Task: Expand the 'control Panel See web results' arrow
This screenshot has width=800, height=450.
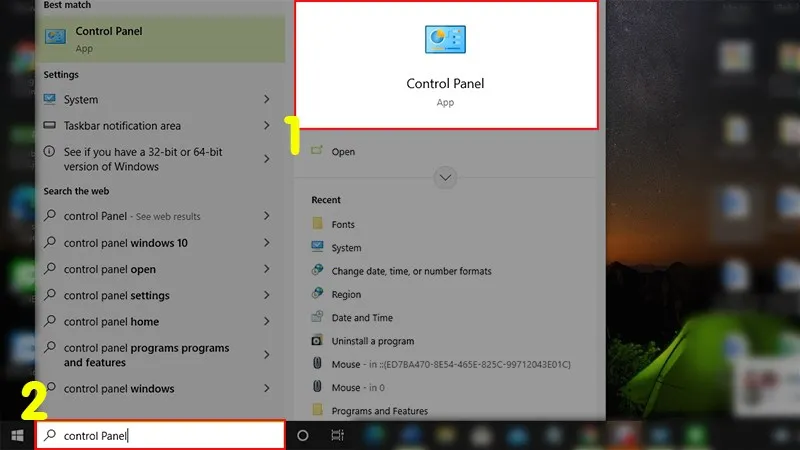Action: click(x=266, y=216)
